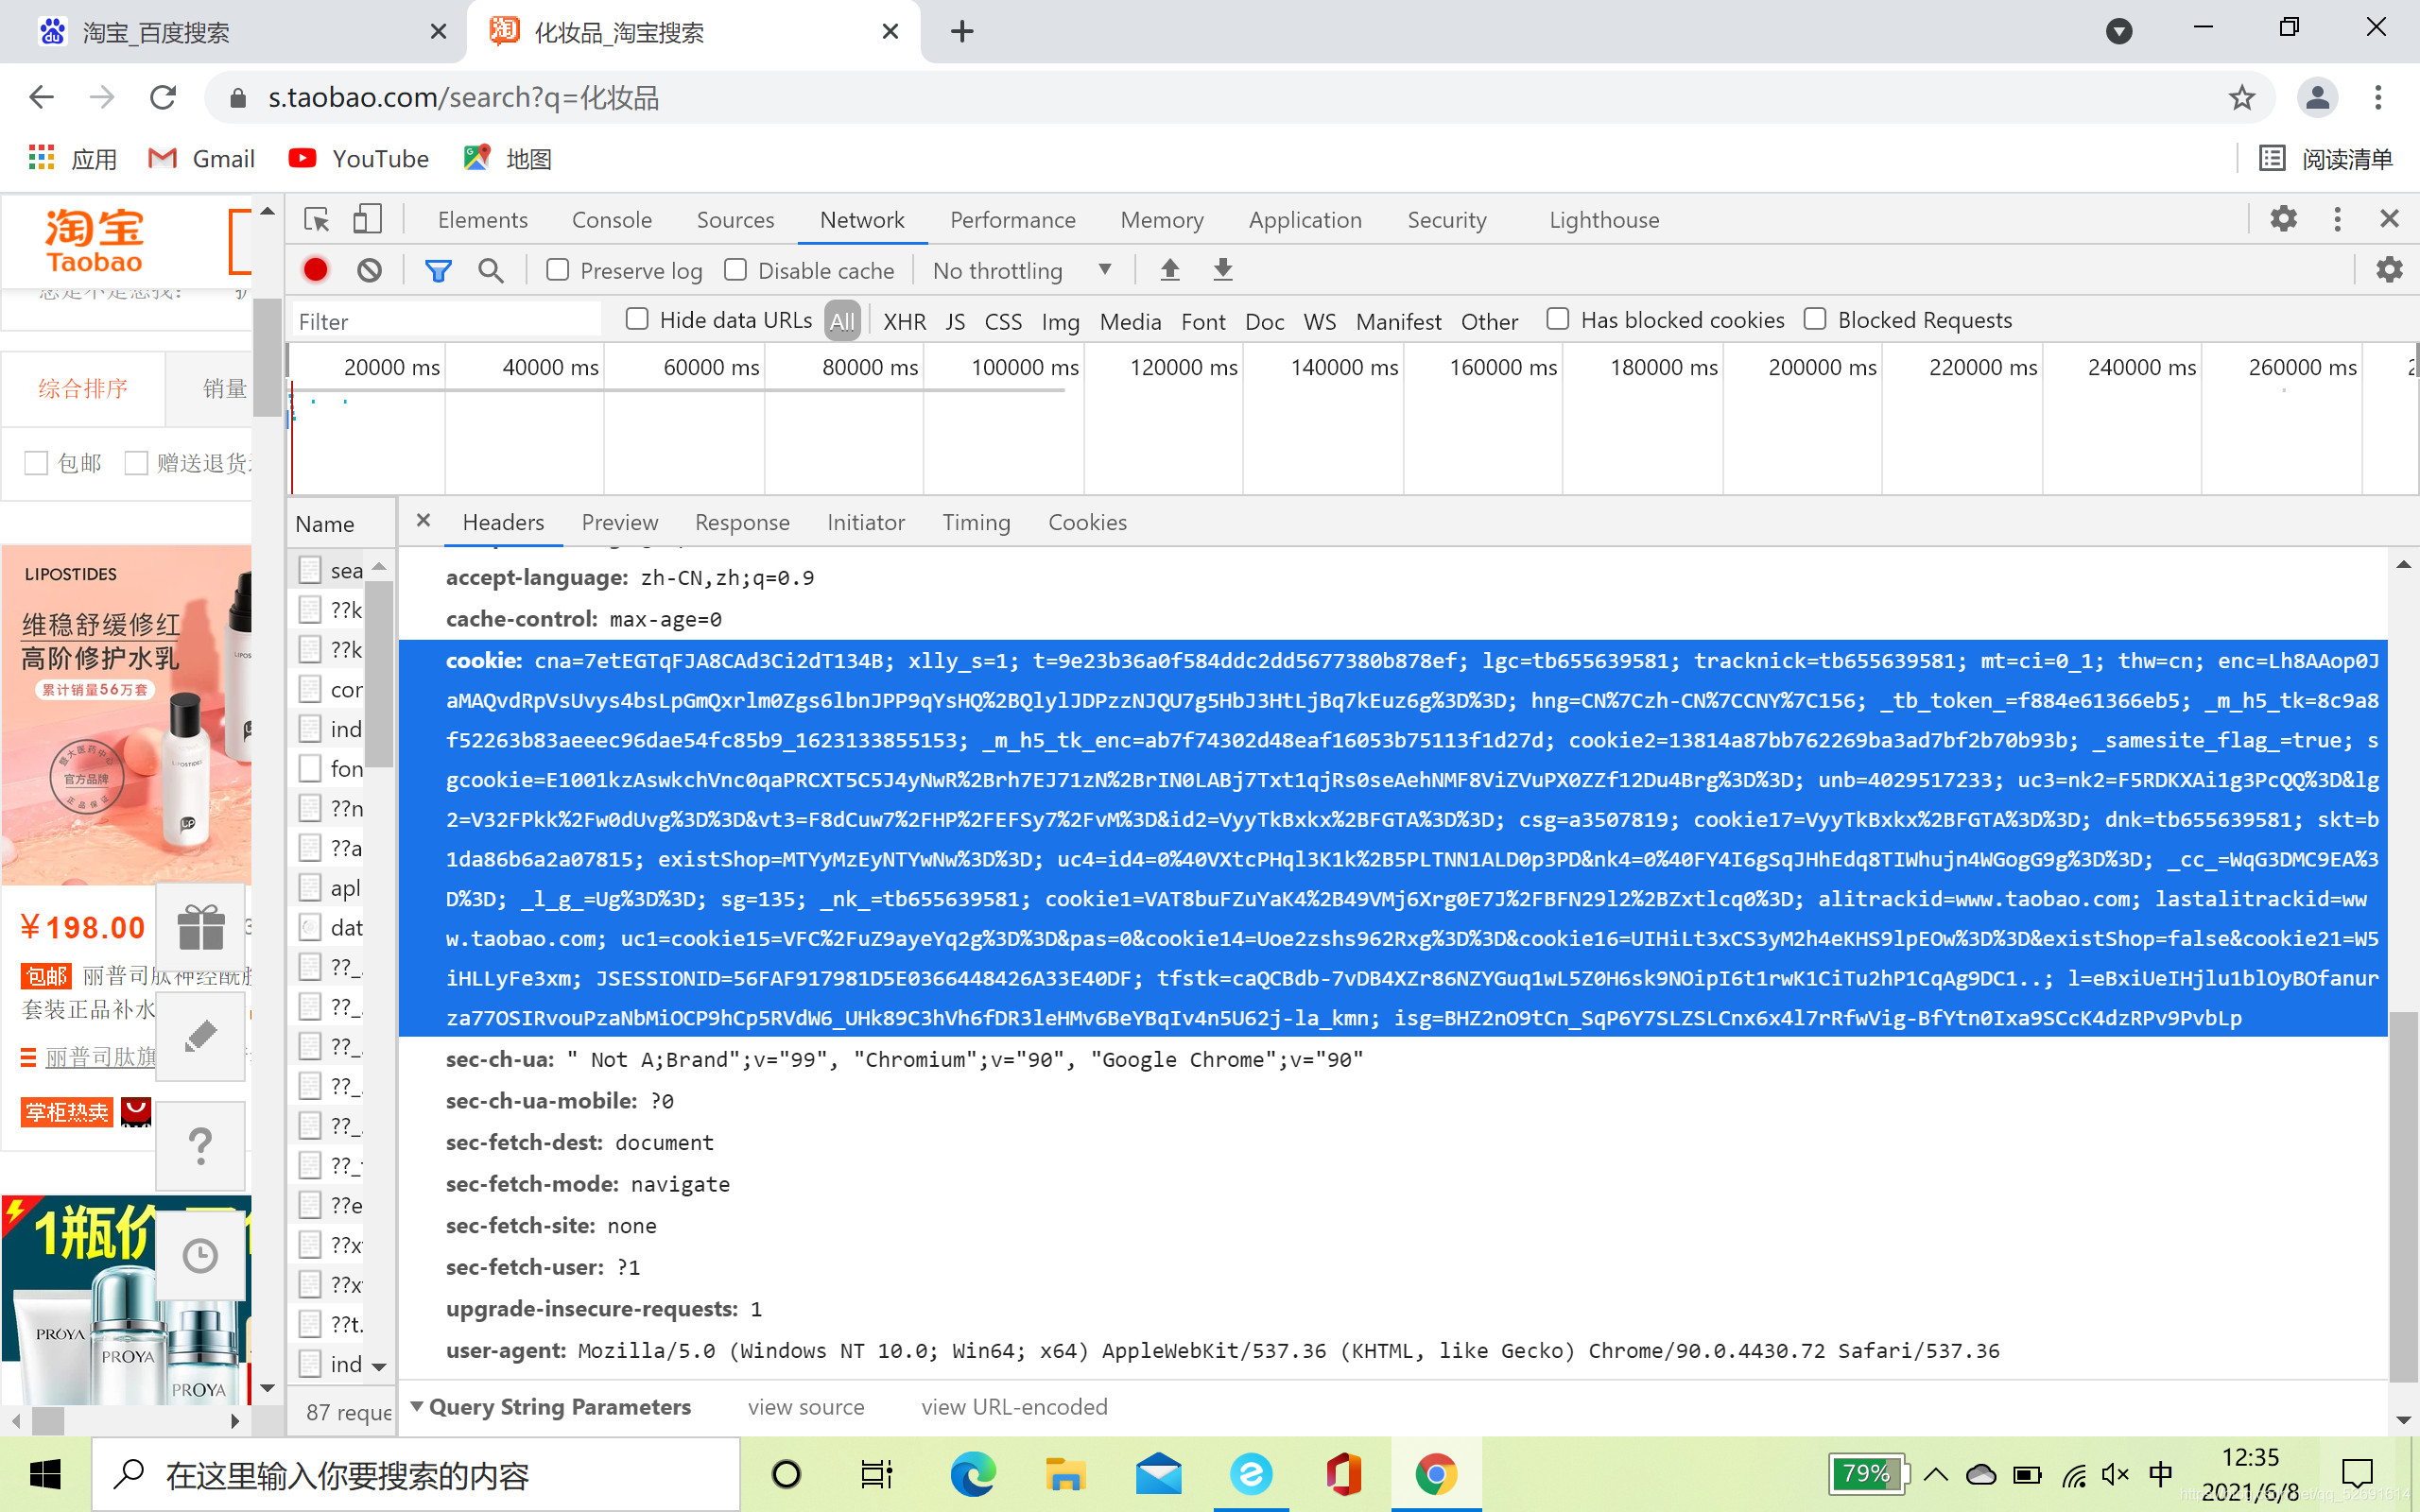Switch to the Response tab

tap(740, 521)
